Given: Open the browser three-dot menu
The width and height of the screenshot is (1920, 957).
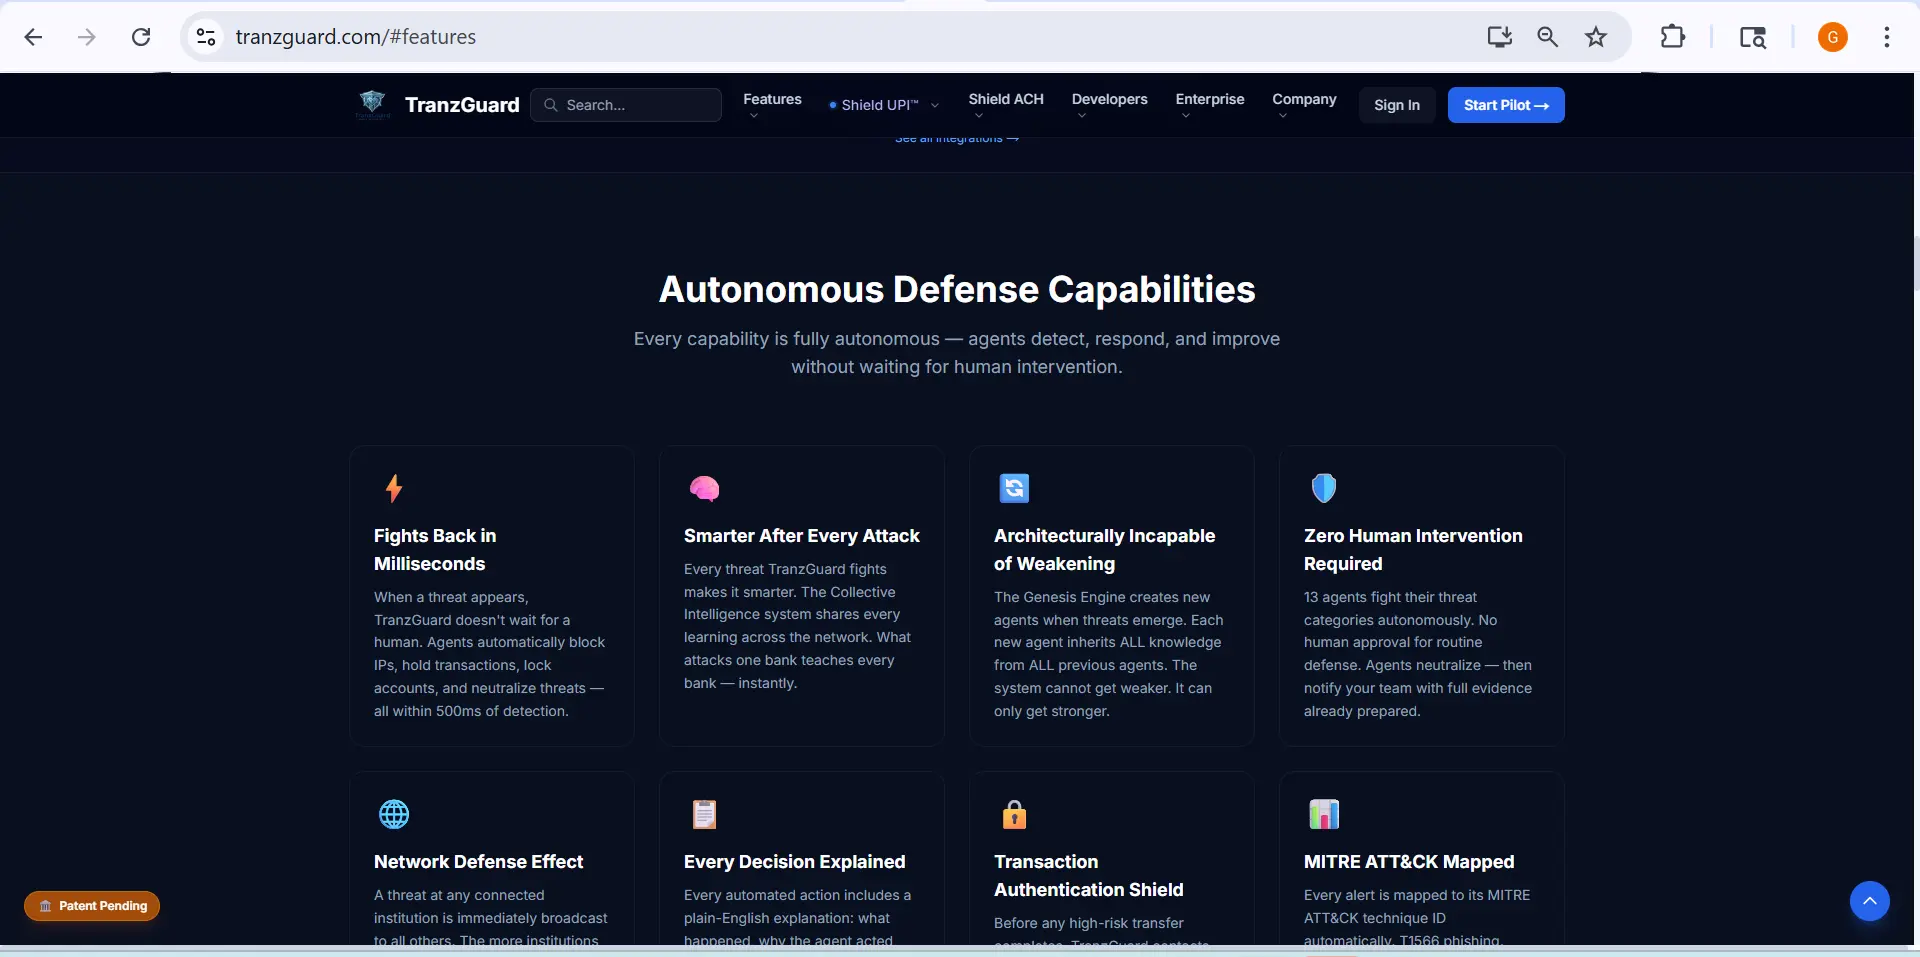Looking at the screenshot, I should (1886, 37).
